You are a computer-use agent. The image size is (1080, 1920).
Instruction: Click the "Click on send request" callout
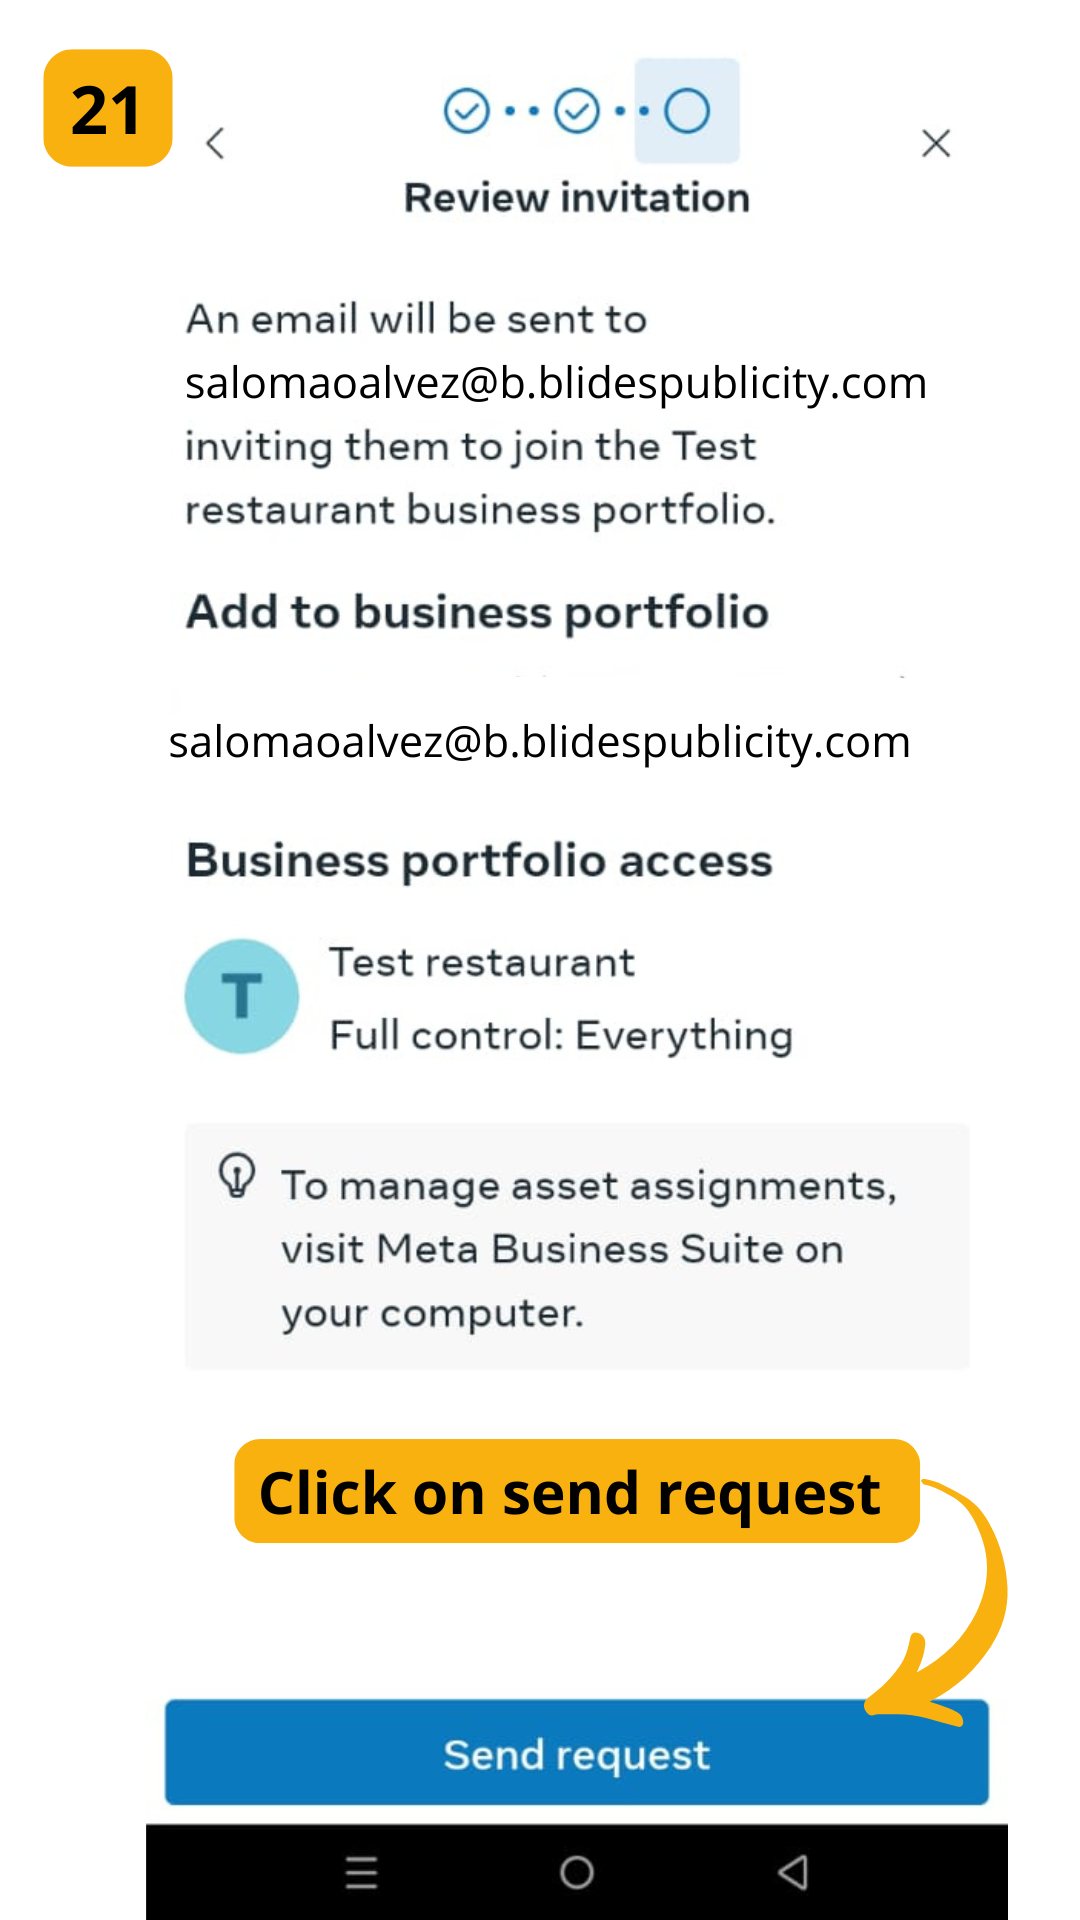[576, 1492]
